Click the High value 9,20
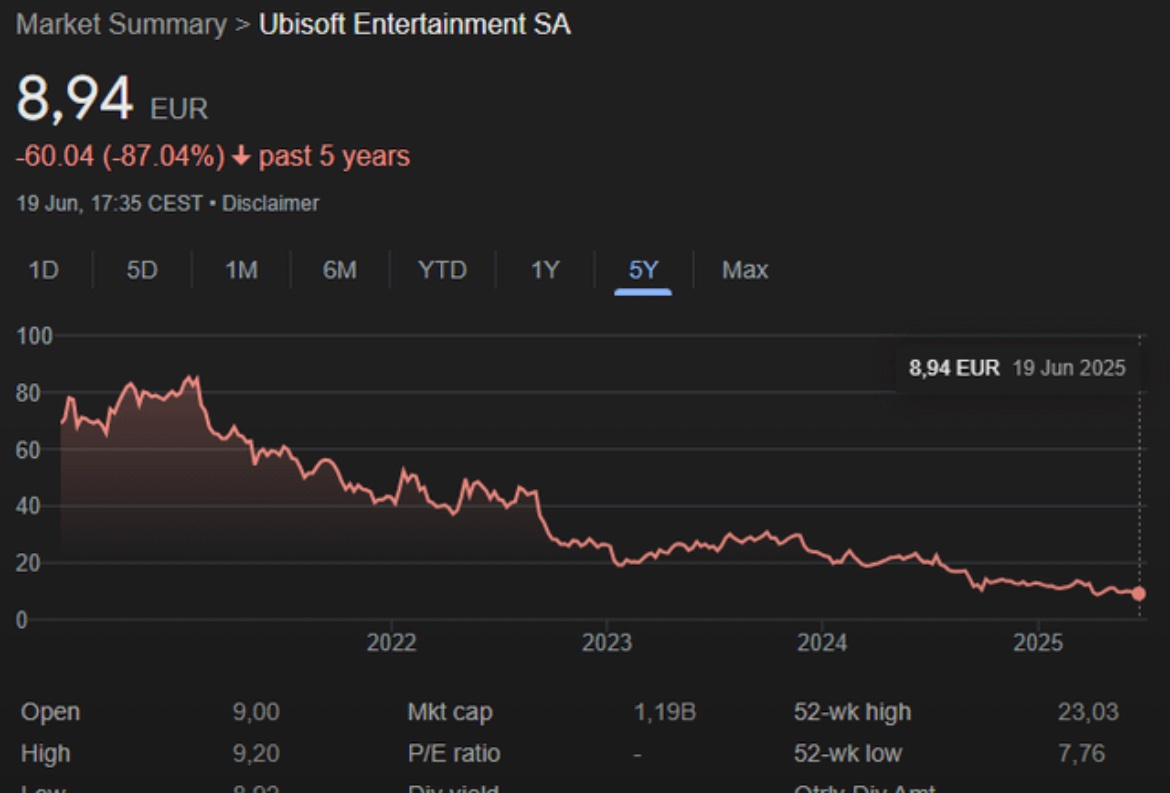 pyautogui.click(x=256, y=753)
